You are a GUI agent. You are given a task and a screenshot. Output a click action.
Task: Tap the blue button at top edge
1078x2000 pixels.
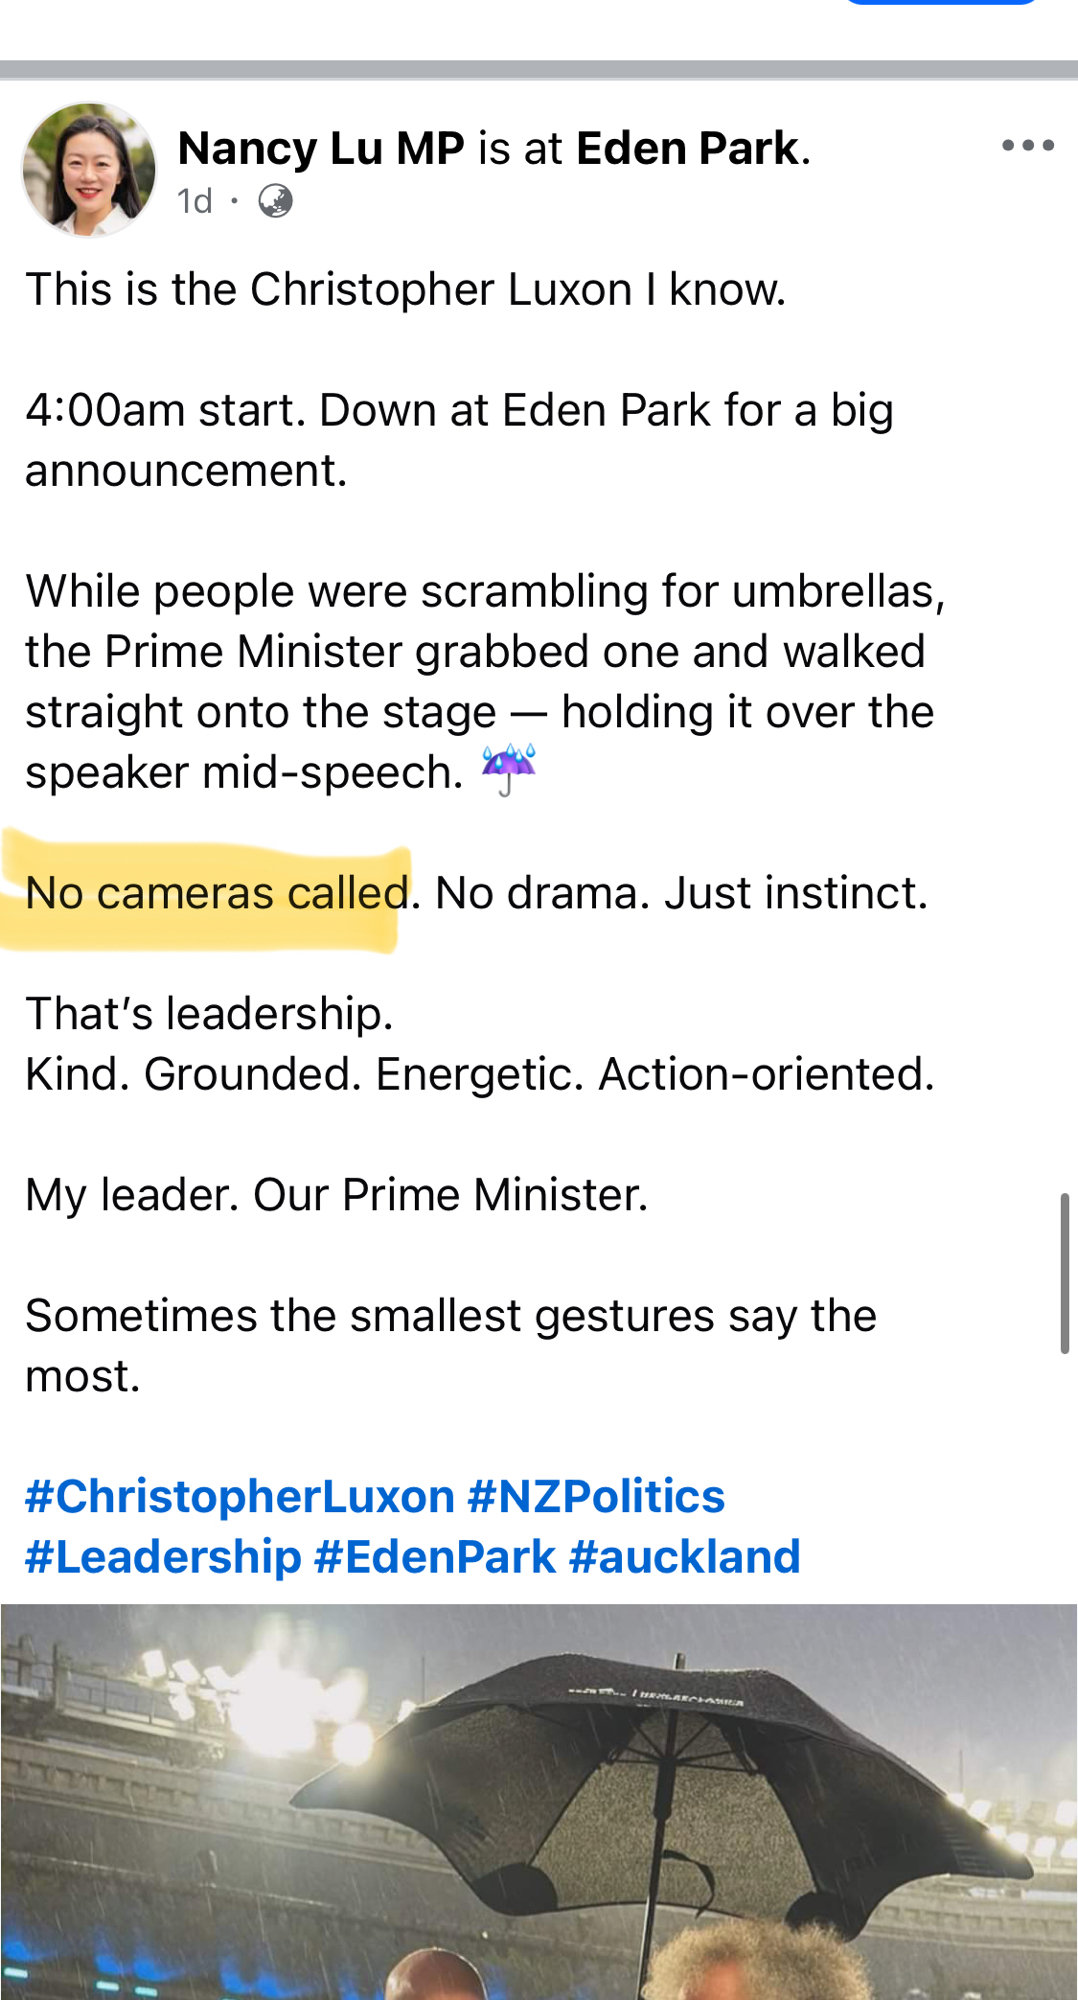tap(942, 3)
